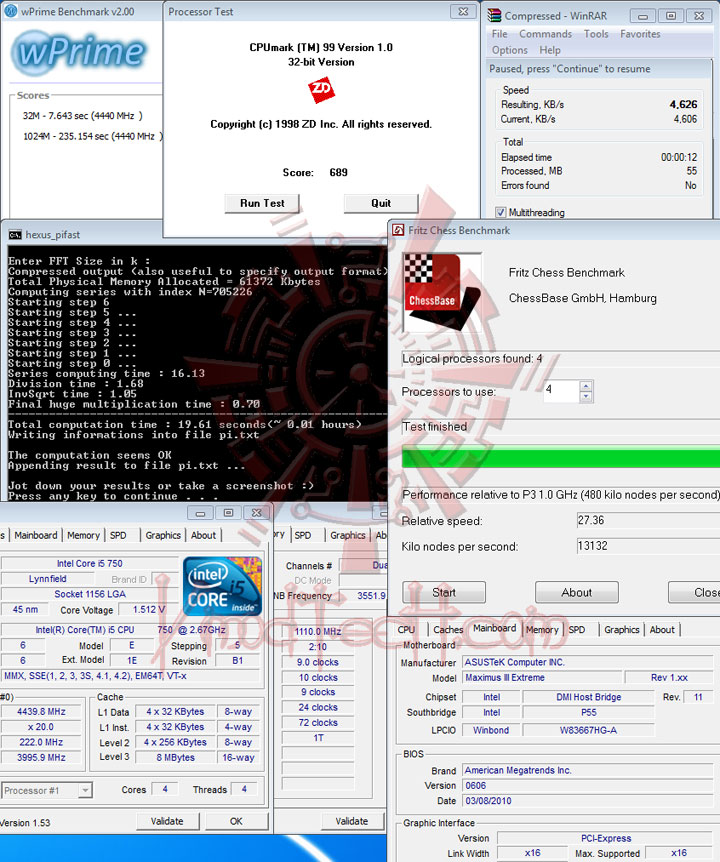This screenshot has height=862, width=720.
Task: Switch to About tab in left CPU-Z
Action: click(203, 535)
